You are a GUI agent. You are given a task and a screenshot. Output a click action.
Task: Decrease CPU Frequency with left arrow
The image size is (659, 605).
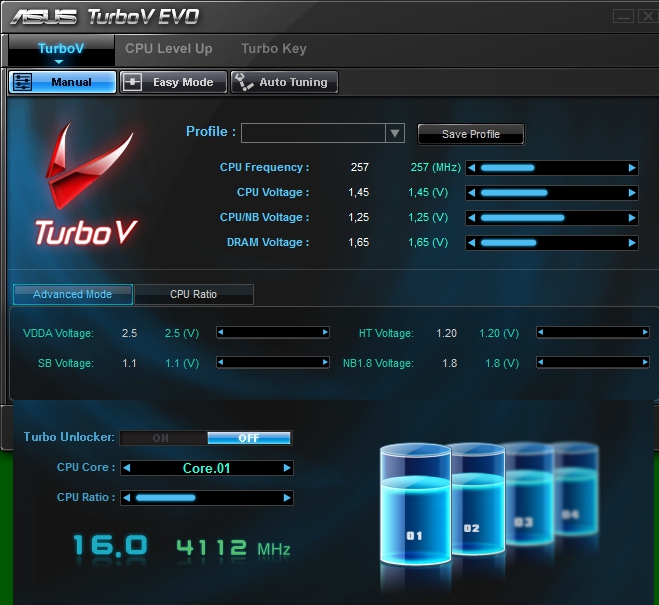(x=472, y=168)
